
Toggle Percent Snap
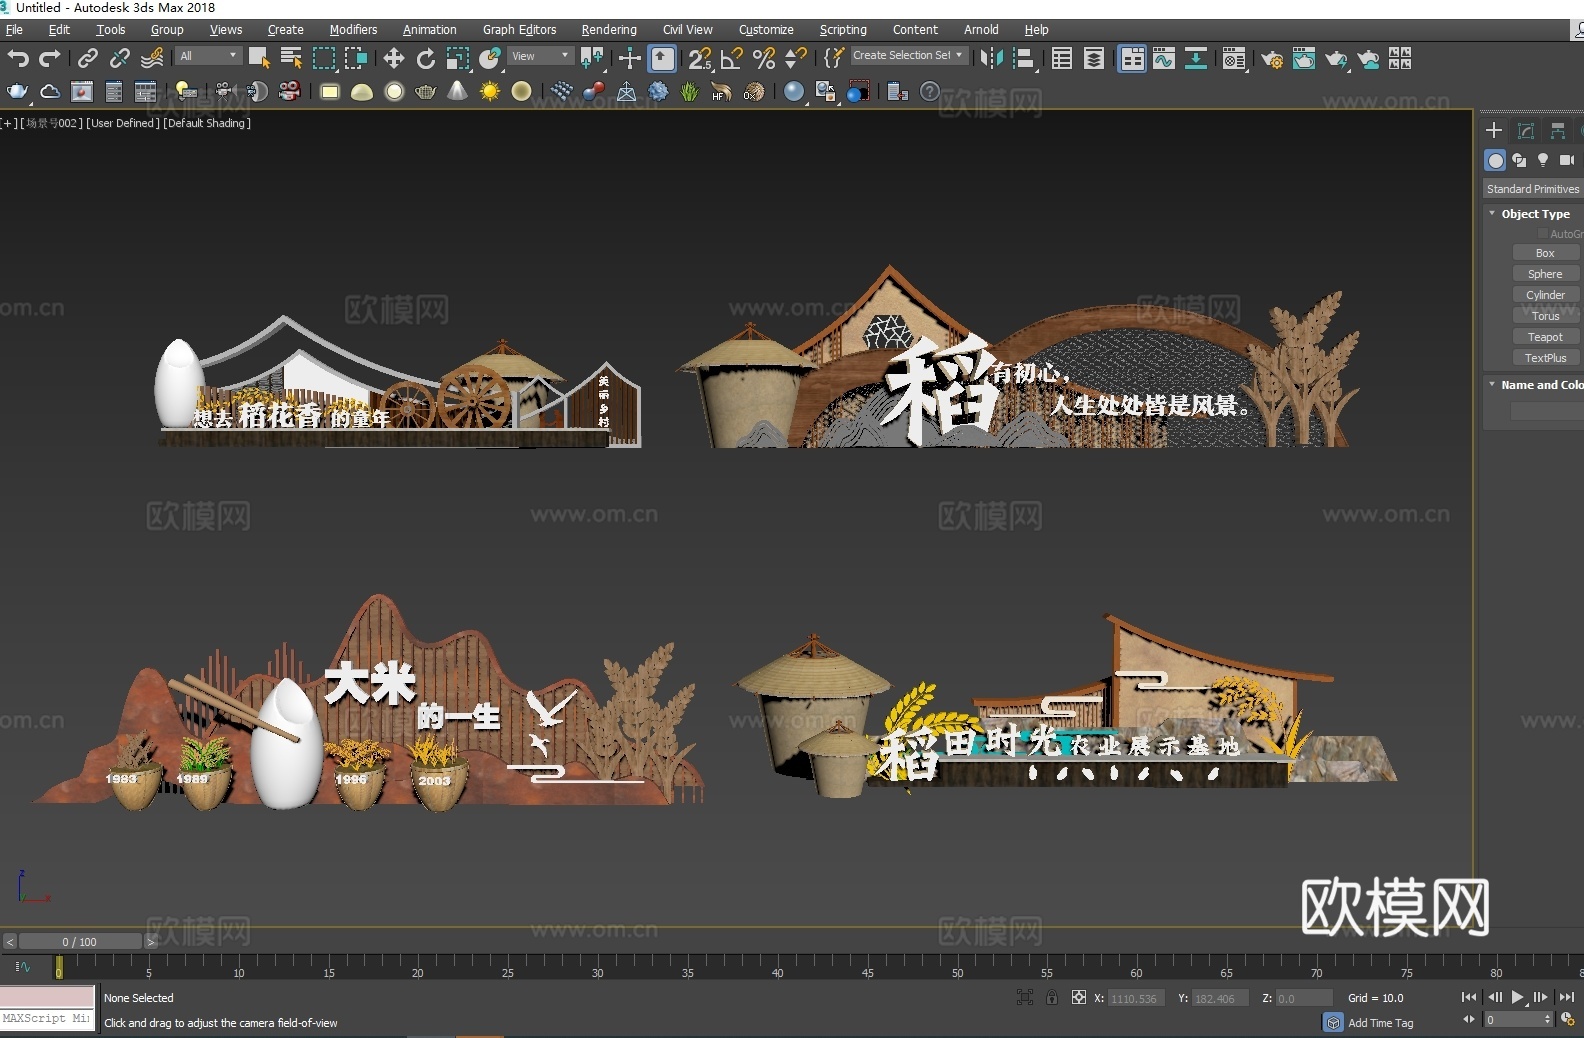click(764, 59)
